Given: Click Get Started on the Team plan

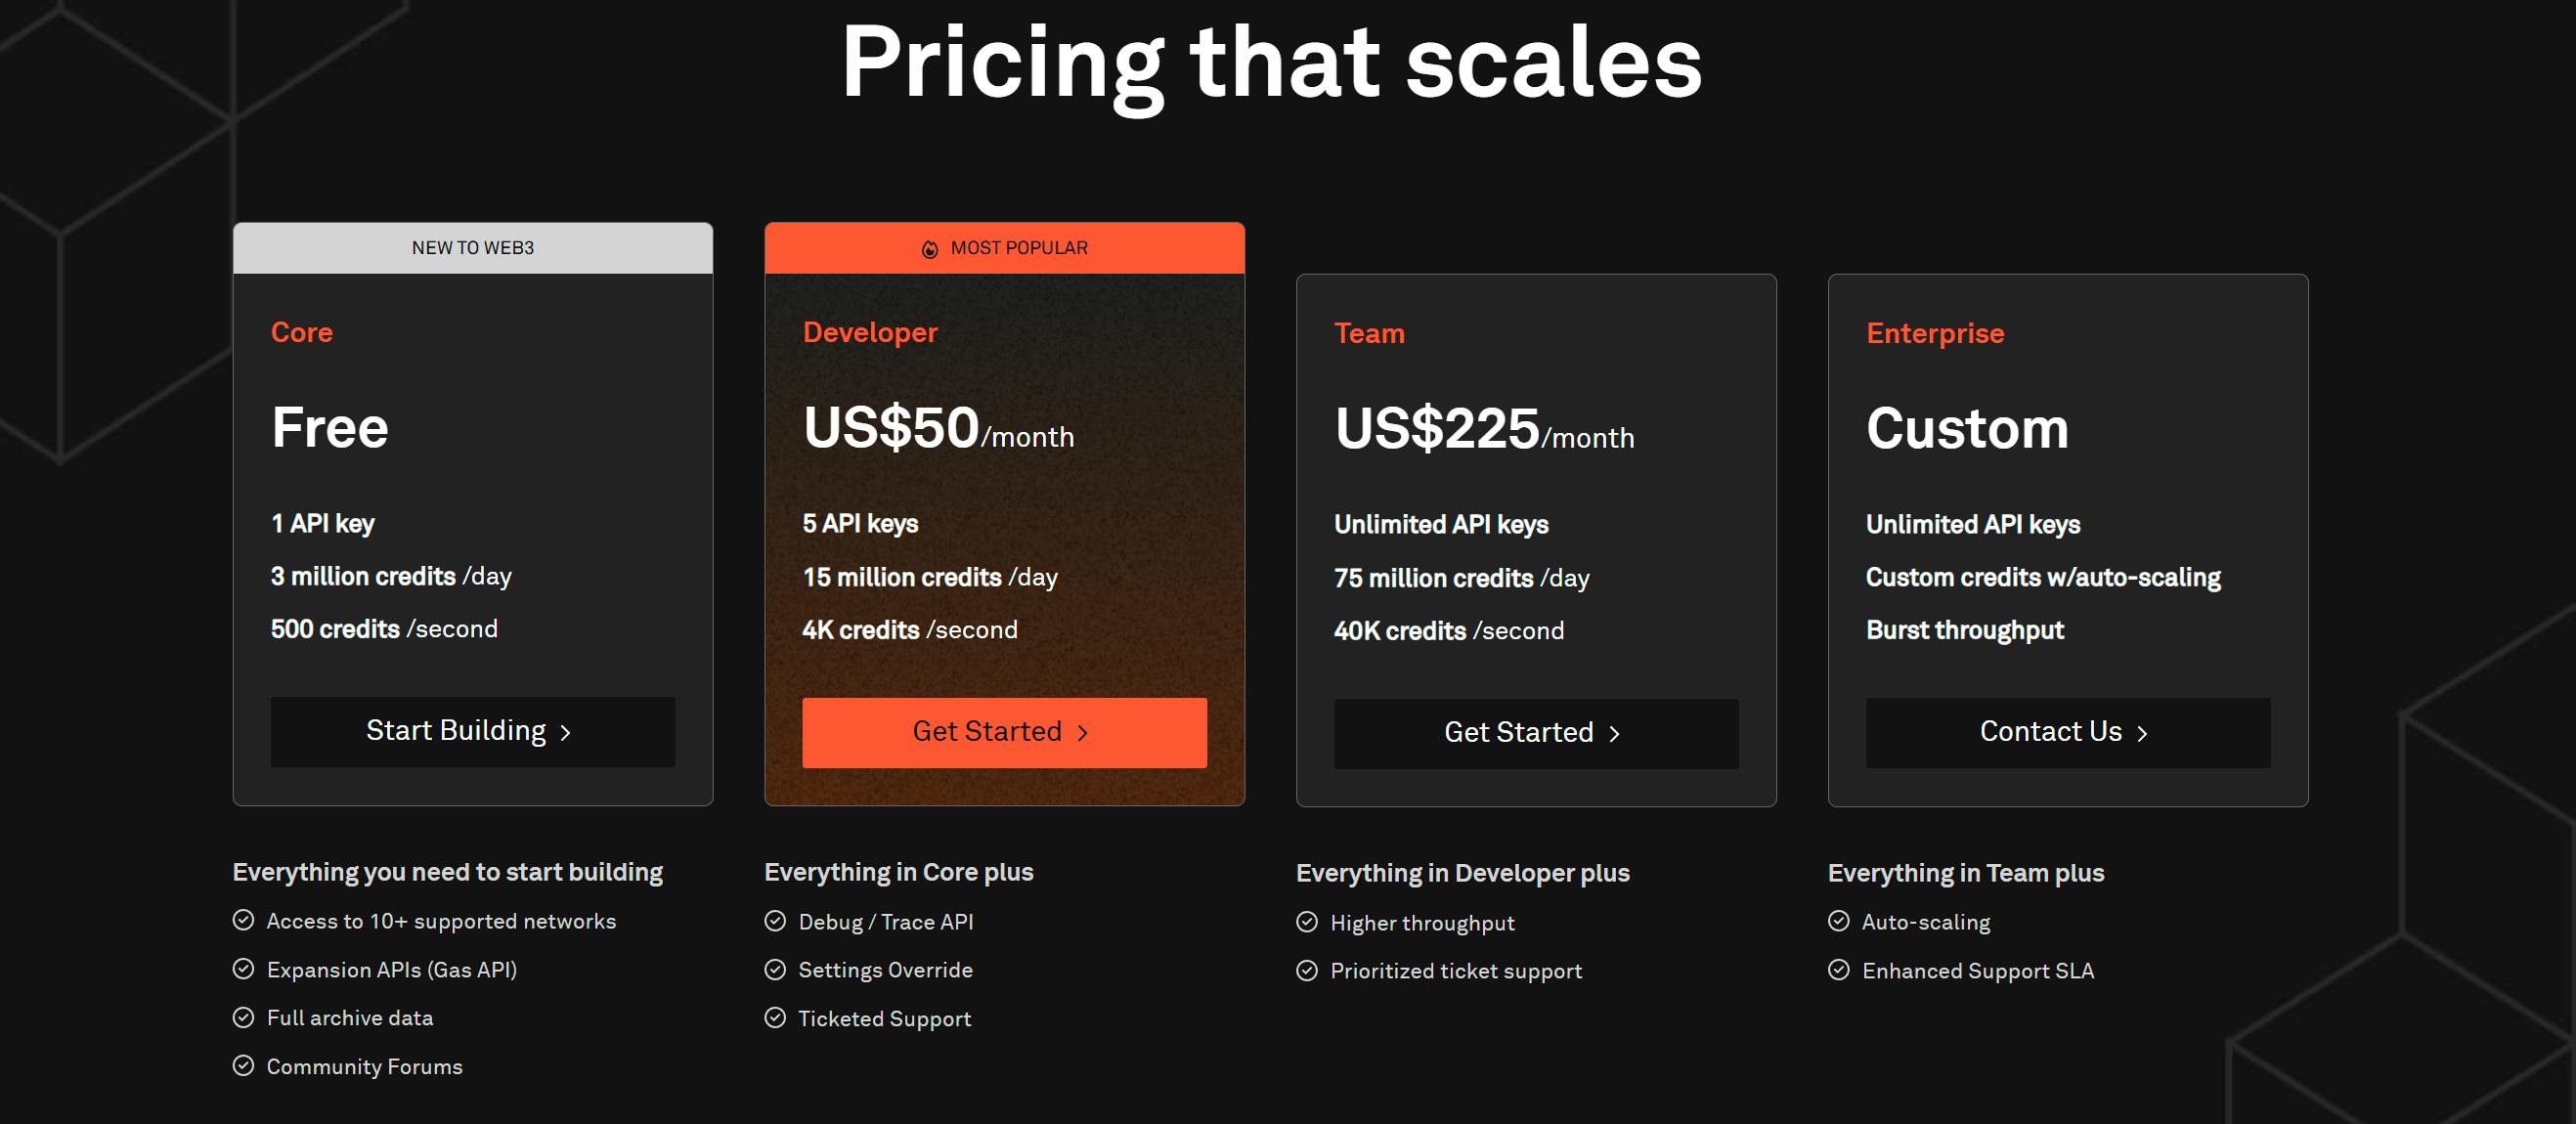Looking at the screenshot, I should (x=1536, y=732).
